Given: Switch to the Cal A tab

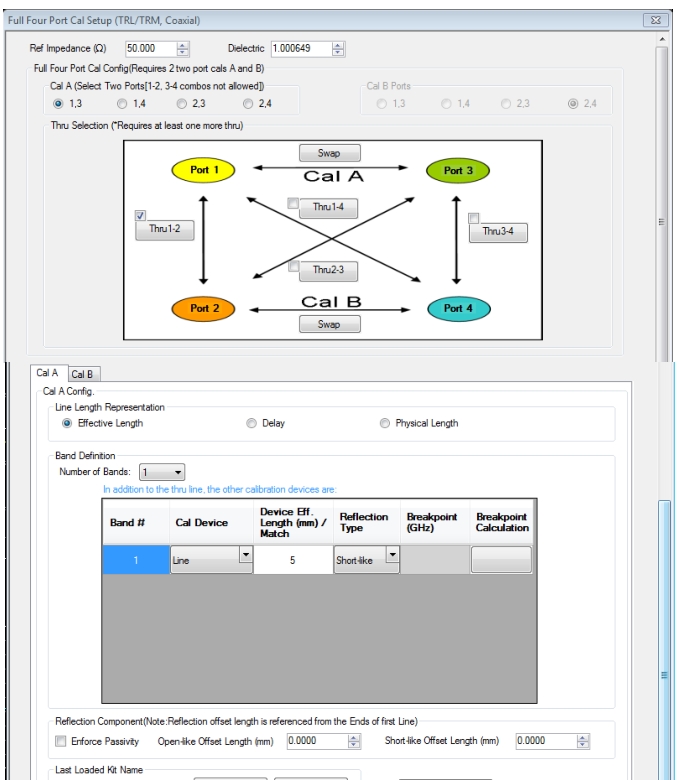Looking at the screenshot, I should point(48,373).
